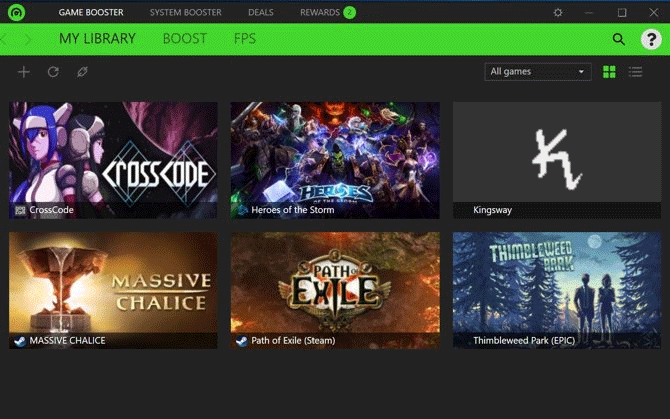Image resolution: width=670 pixels, height=419 pixels.
Task: Open the settings gear icon
Action: pyautogui.click(x=558, y=12)
